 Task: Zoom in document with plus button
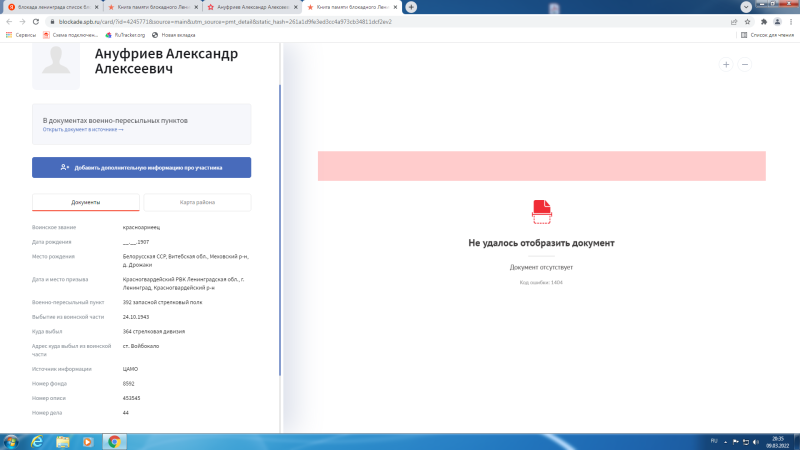(726, 64)
